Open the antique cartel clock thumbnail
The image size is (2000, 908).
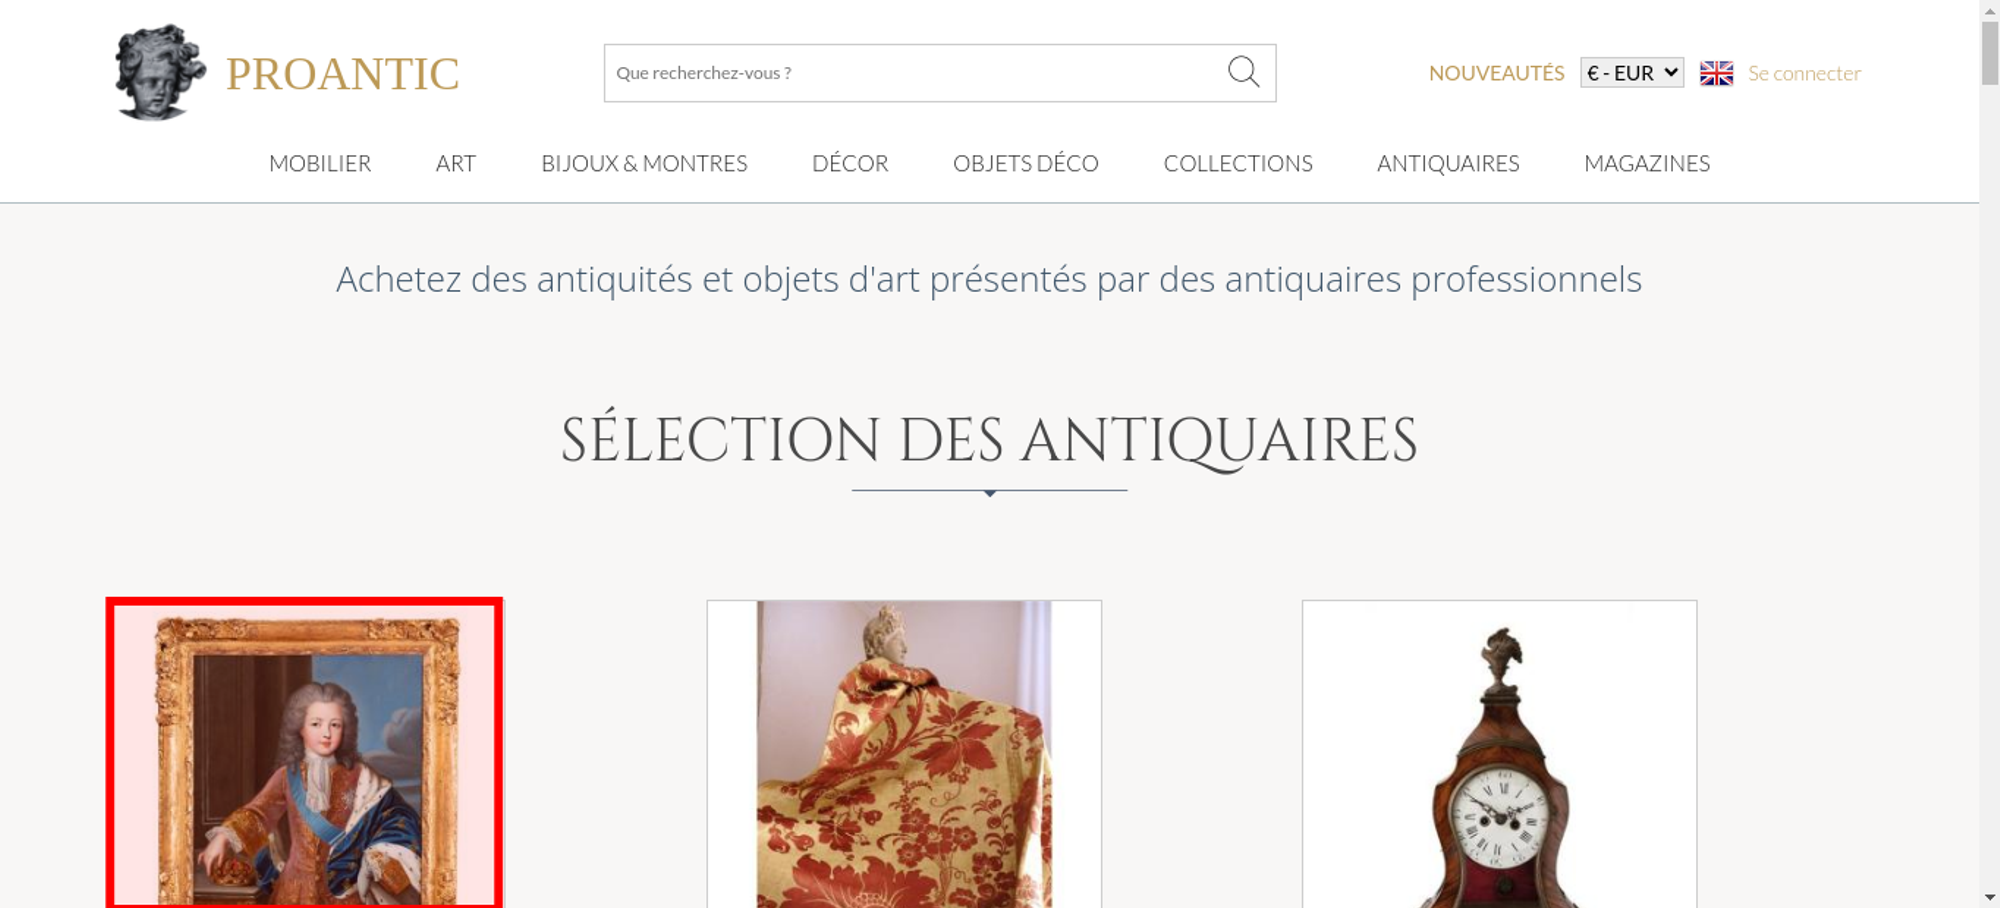click(x=1499, y=754)
